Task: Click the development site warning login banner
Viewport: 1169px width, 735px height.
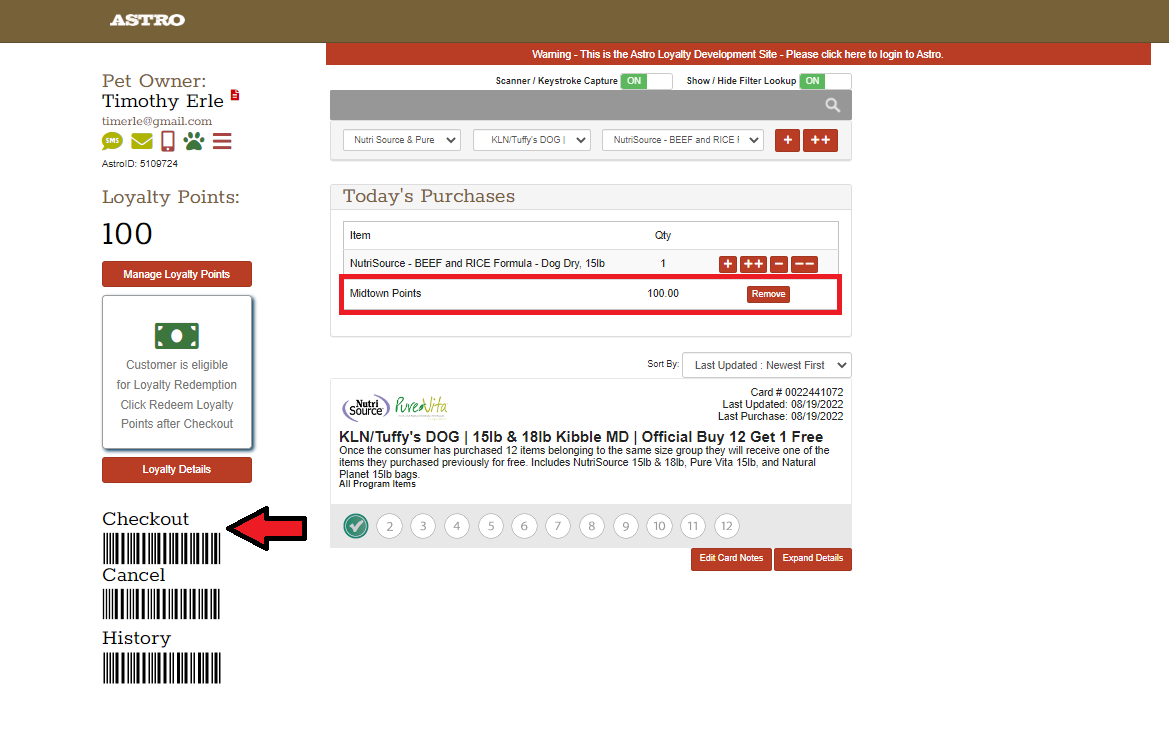Action: (738, 54)
